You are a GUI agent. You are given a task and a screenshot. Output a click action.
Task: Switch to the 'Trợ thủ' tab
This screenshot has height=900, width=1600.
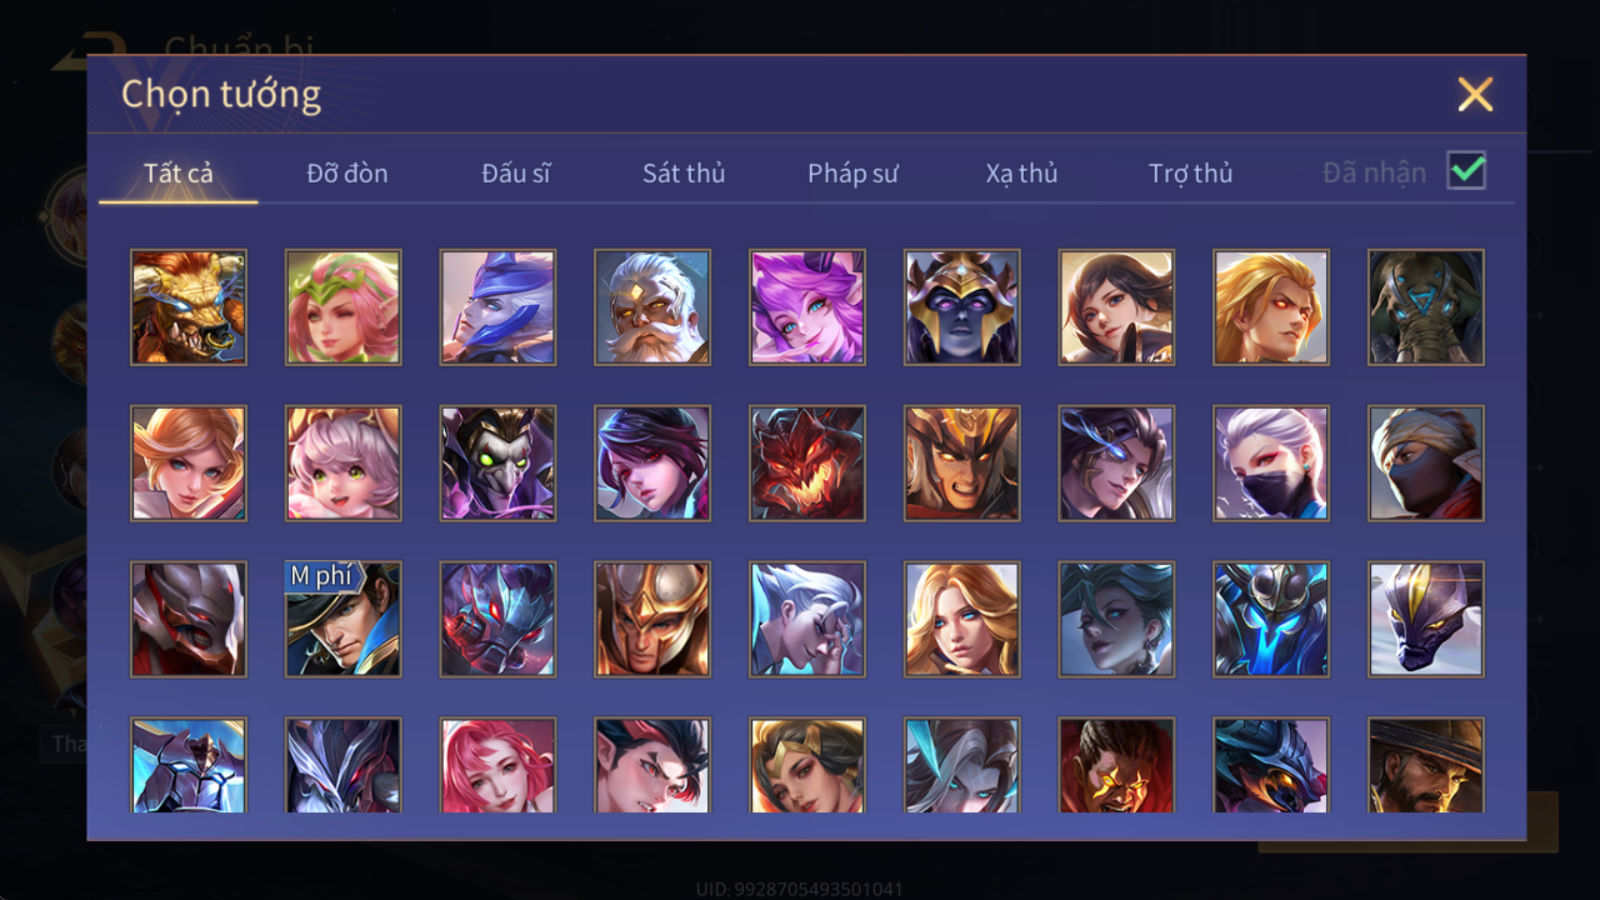[1190, 173]
